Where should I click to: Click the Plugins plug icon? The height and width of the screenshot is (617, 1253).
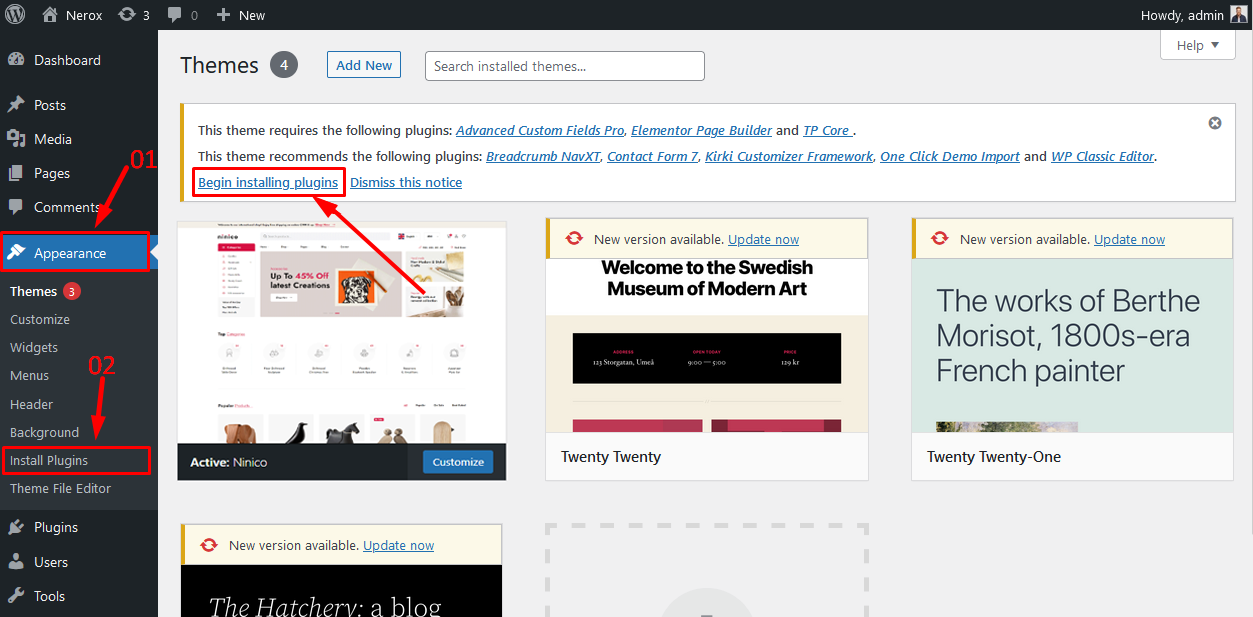pyautogui.click(x=16, y=527)
